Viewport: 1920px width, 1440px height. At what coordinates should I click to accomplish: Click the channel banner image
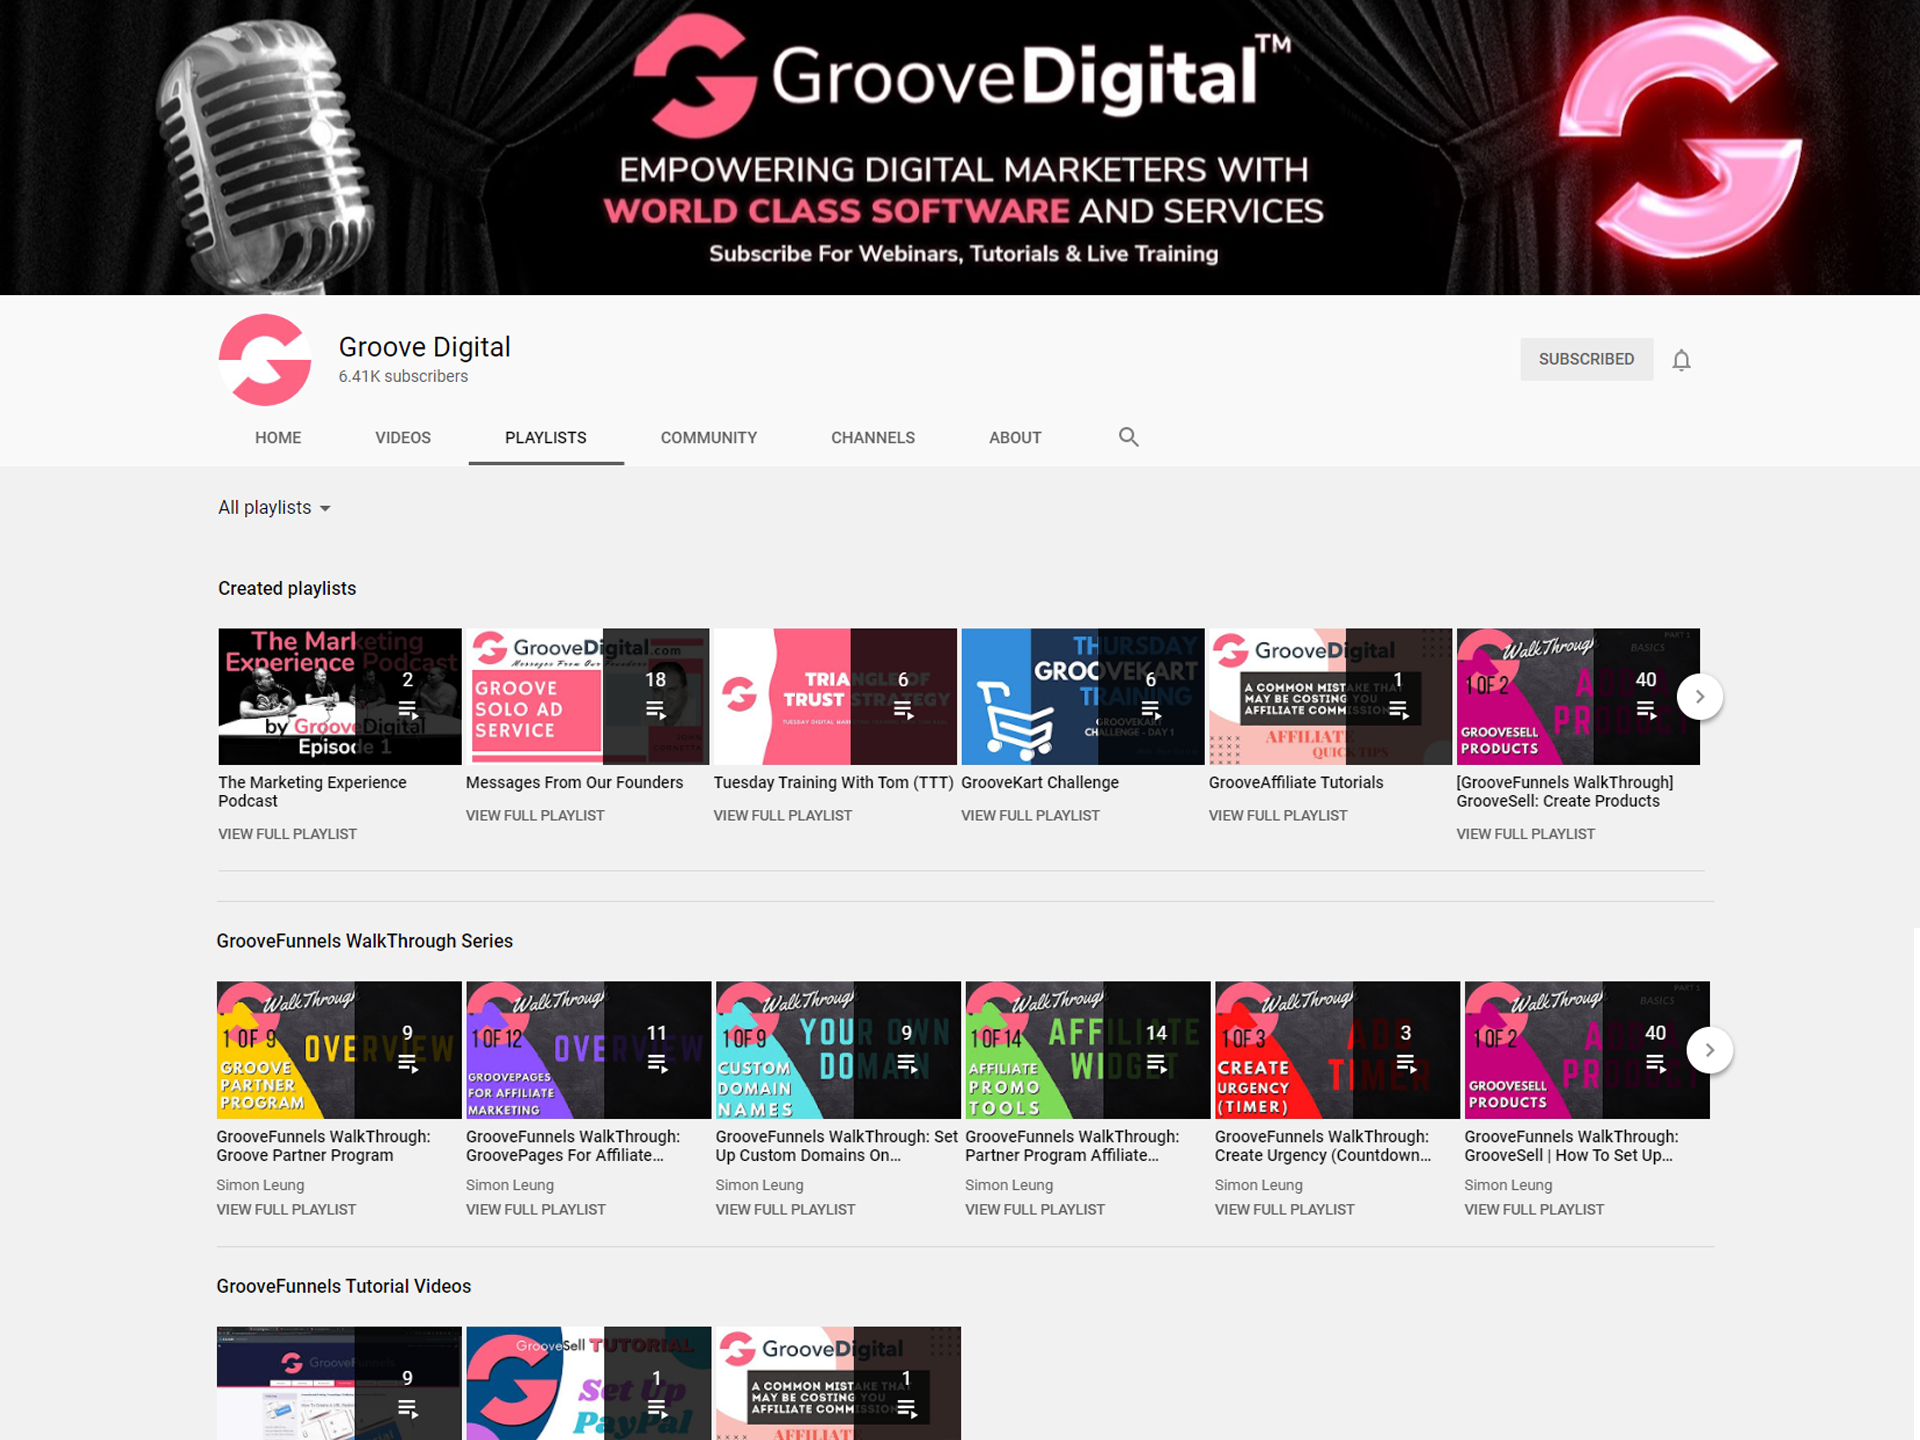point(960,147)
